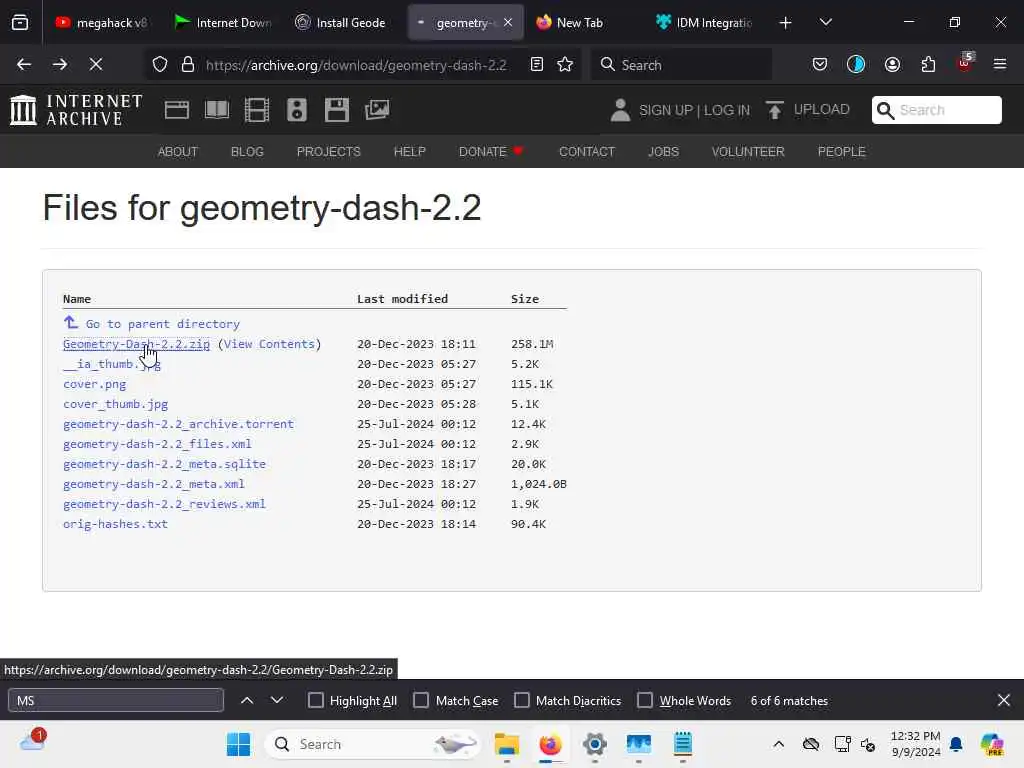Viewport: 1024px width, 768px height.
Task: Open the BLOG menu item
Action: point(248,152)
